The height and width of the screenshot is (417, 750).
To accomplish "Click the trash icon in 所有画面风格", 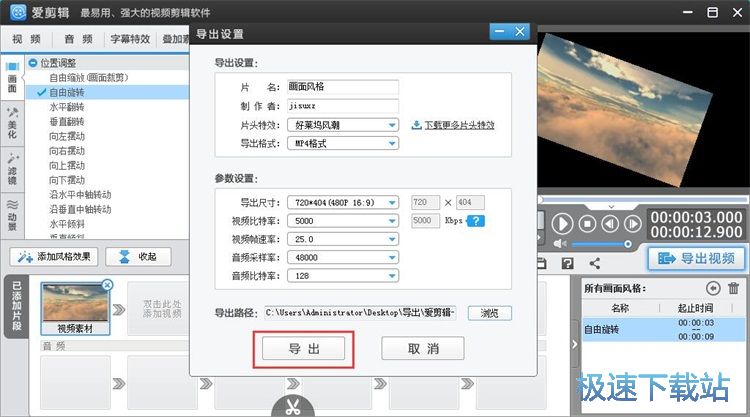I will [x=733, y=288].
